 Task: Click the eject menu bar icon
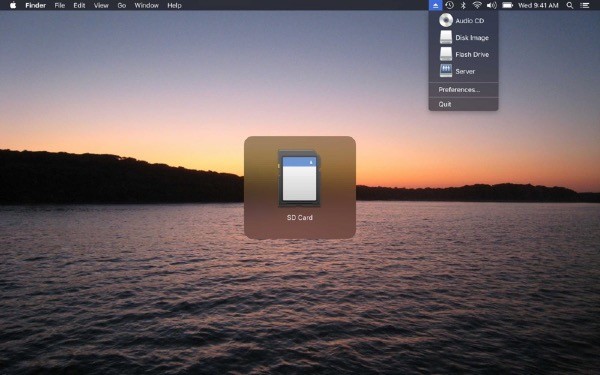(435, 5)
